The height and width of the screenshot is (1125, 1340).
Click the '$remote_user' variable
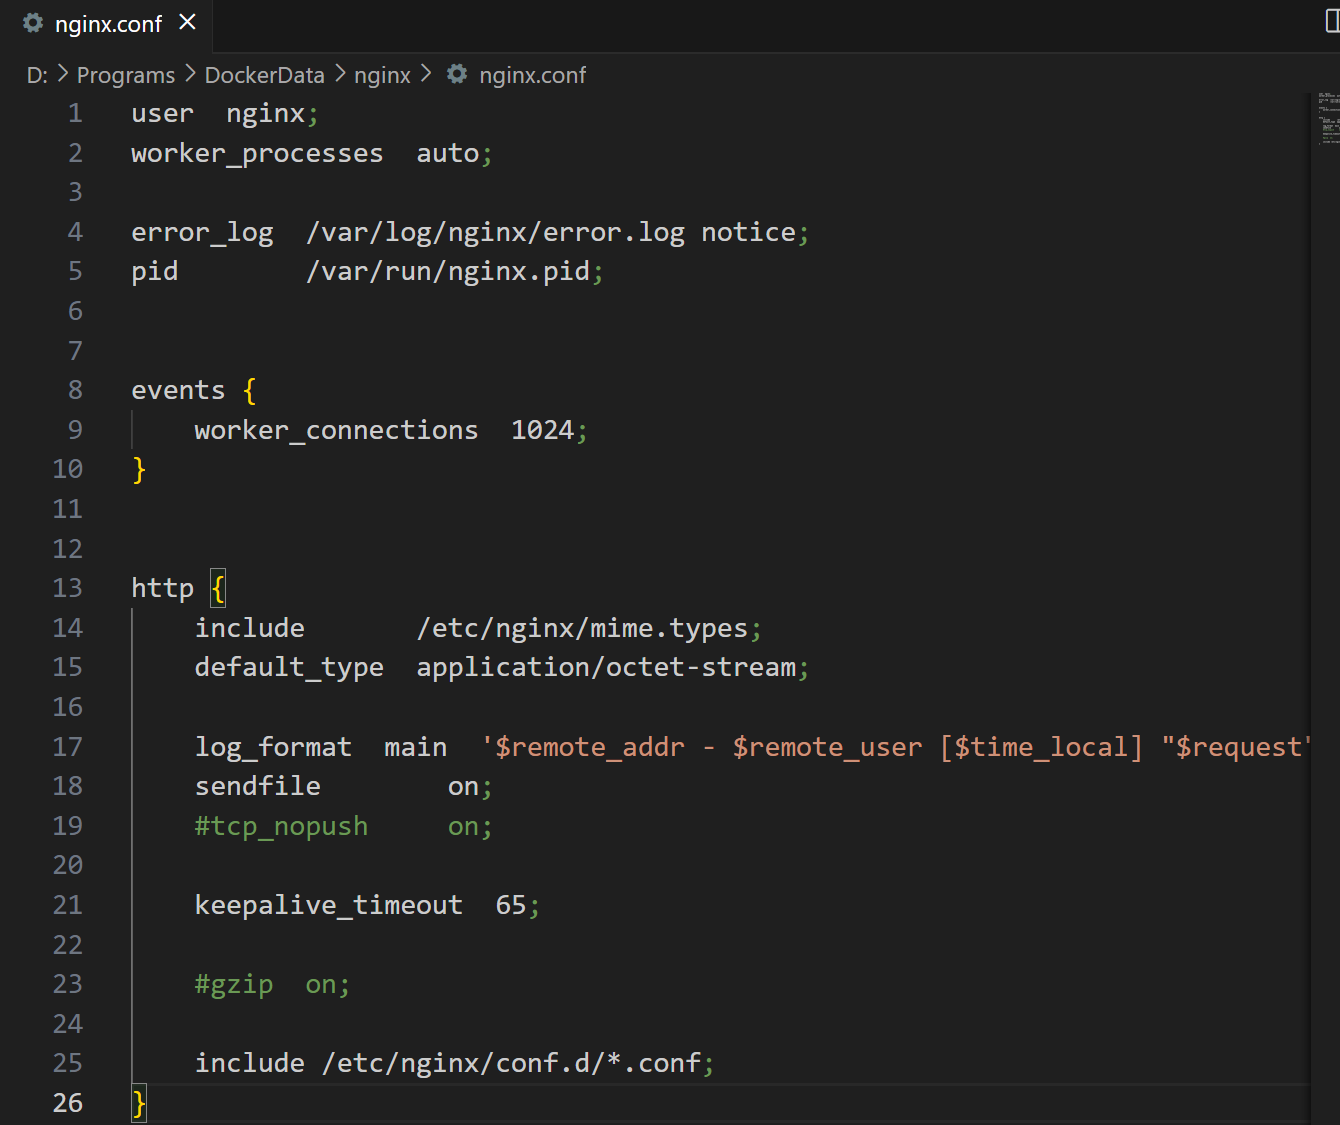[x=827, y=748]
